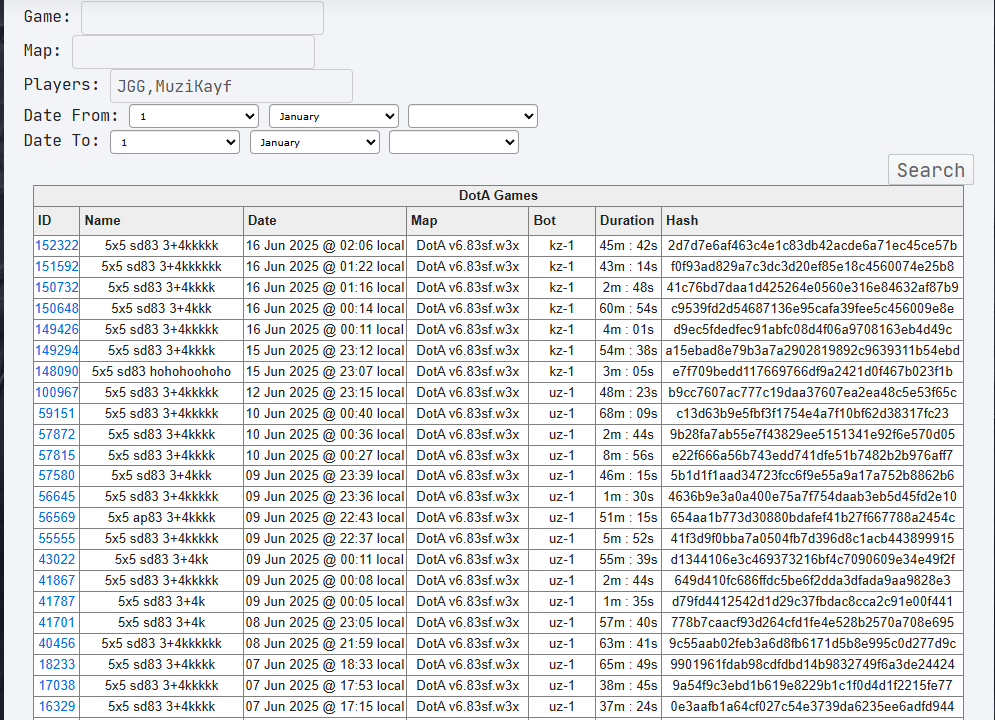
Task: Open game ID 16329
Action: 56,705
